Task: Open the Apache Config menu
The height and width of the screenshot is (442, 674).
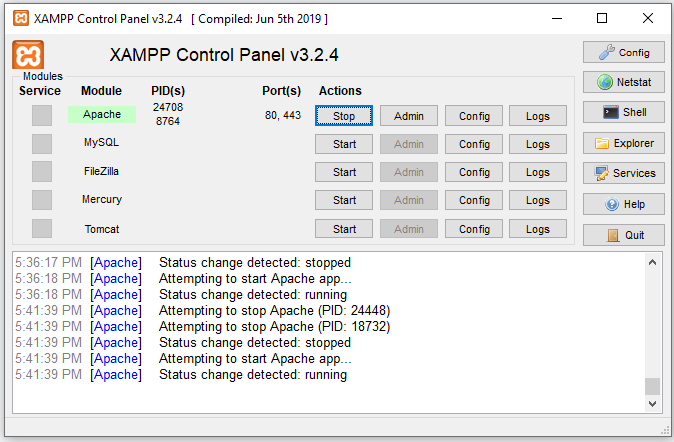Action: point(474,116)
